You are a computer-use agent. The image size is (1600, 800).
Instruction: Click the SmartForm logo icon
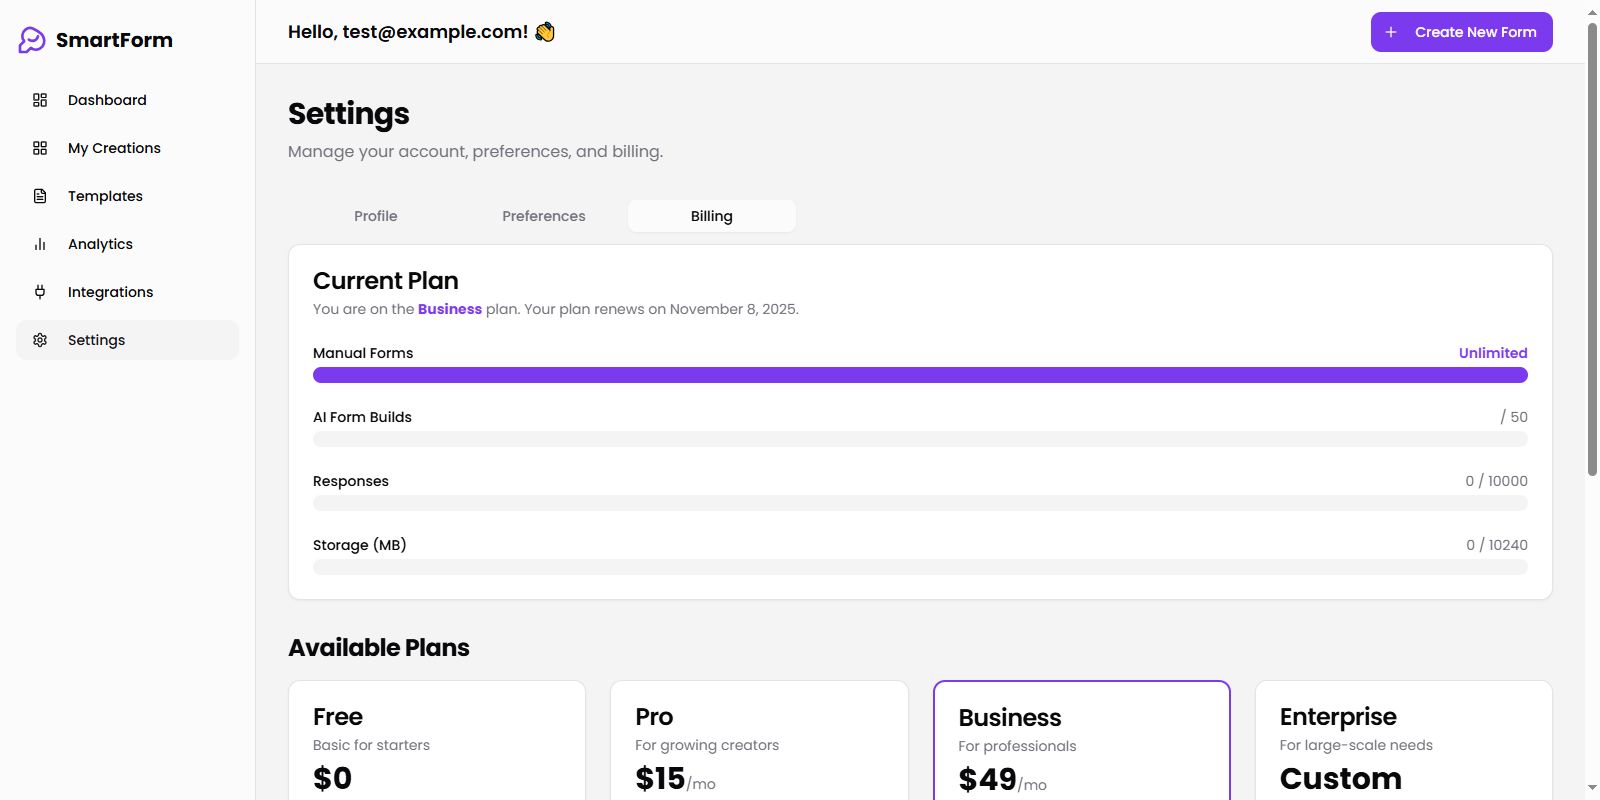[x=32, y=40]
